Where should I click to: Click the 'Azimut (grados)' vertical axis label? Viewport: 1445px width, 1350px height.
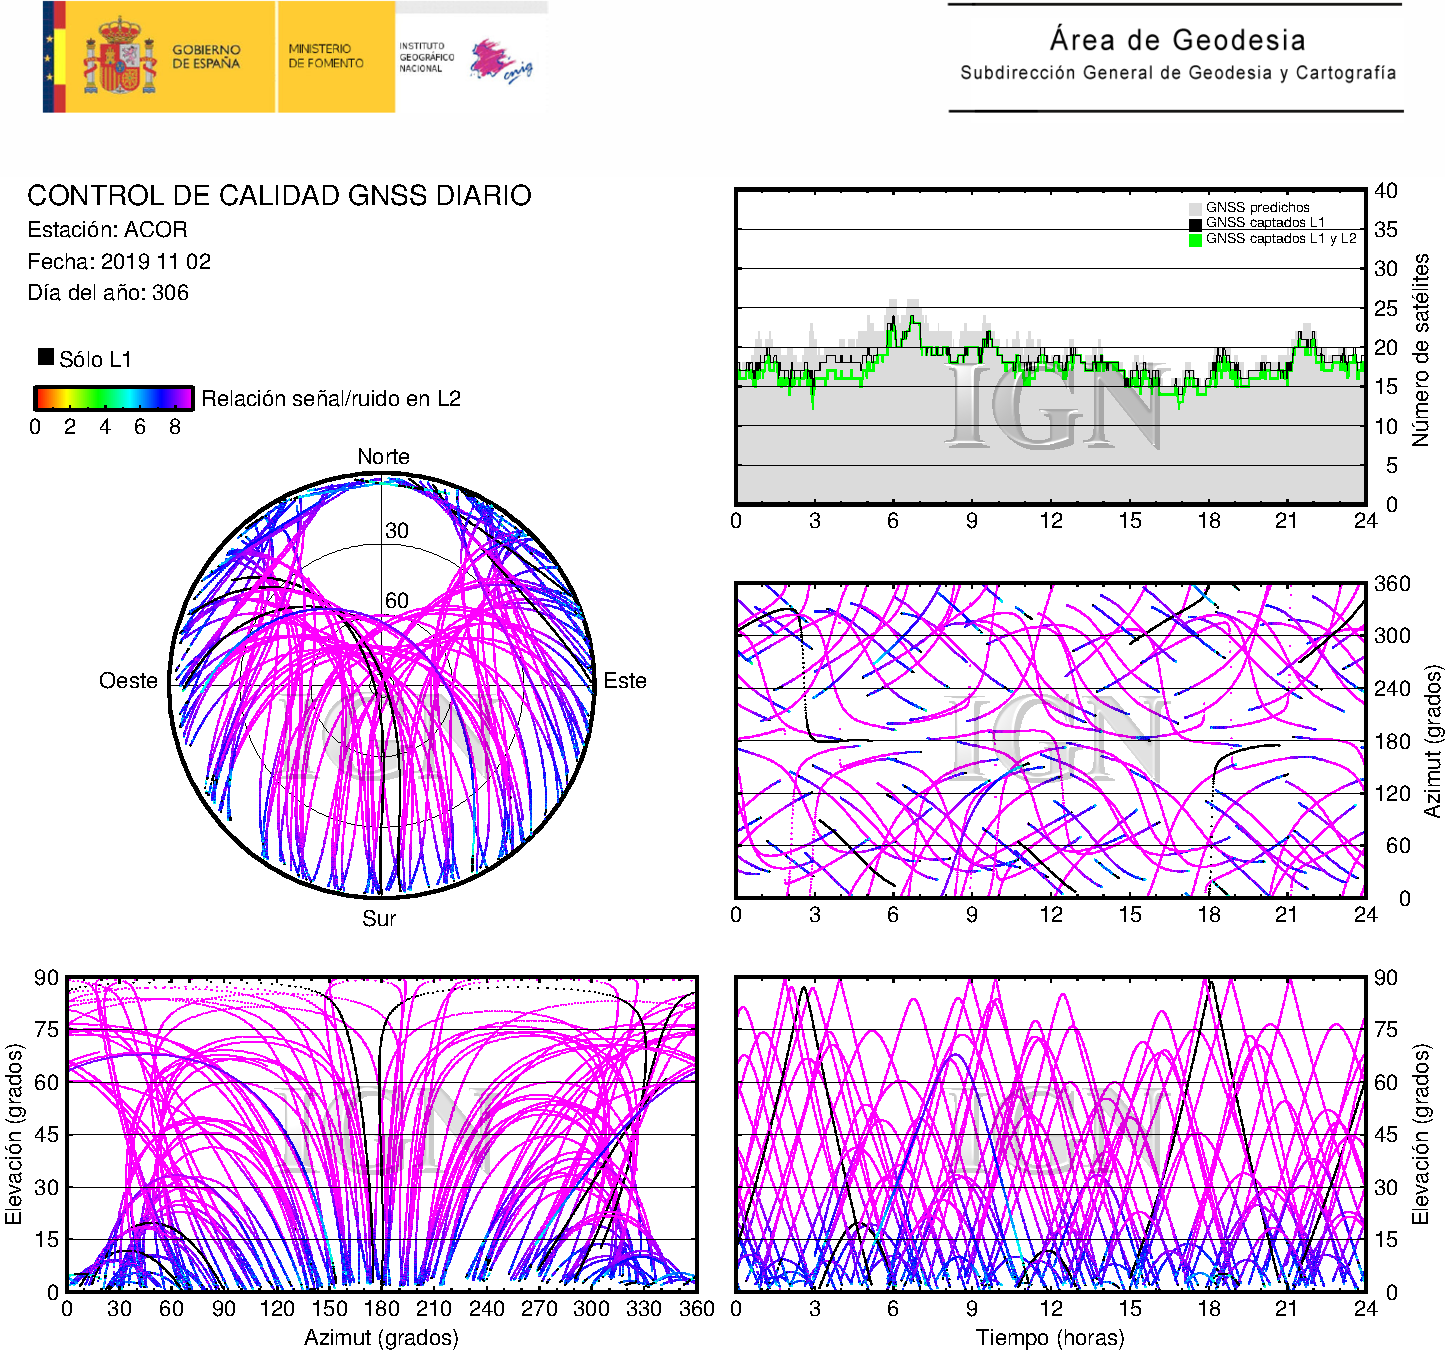(x=1433, y=741)
